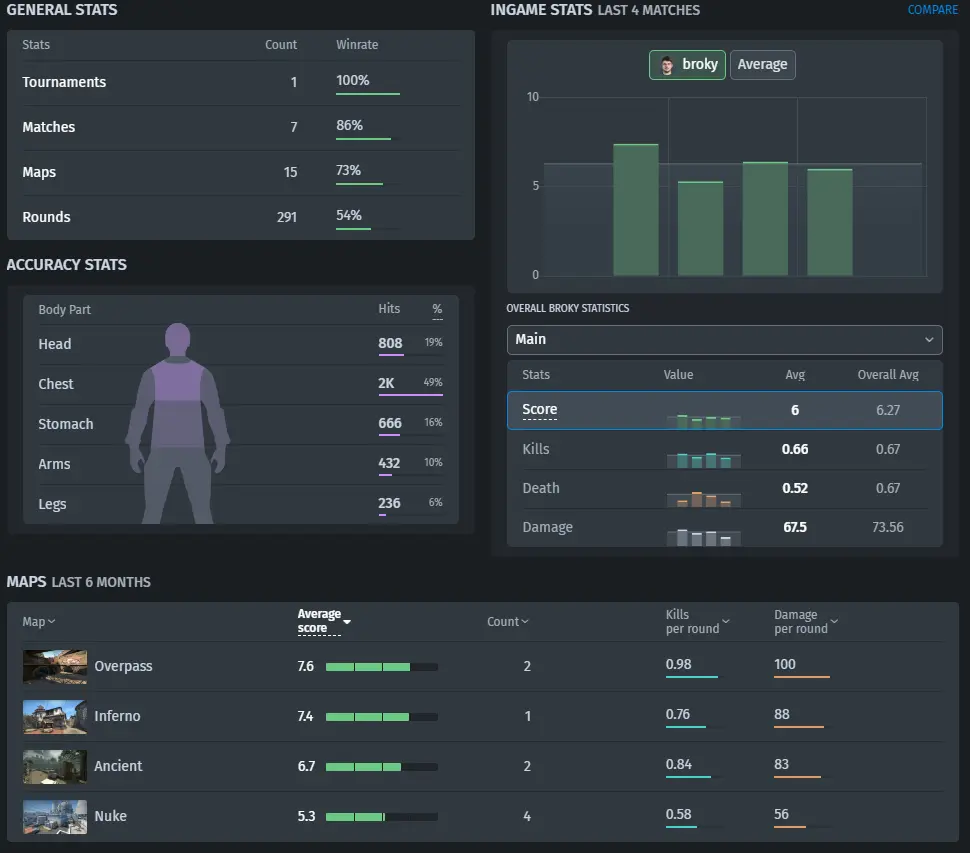Sort maps by Average score column
The width and height of the screenshot is (970, 853).
[x=324, y=621]
